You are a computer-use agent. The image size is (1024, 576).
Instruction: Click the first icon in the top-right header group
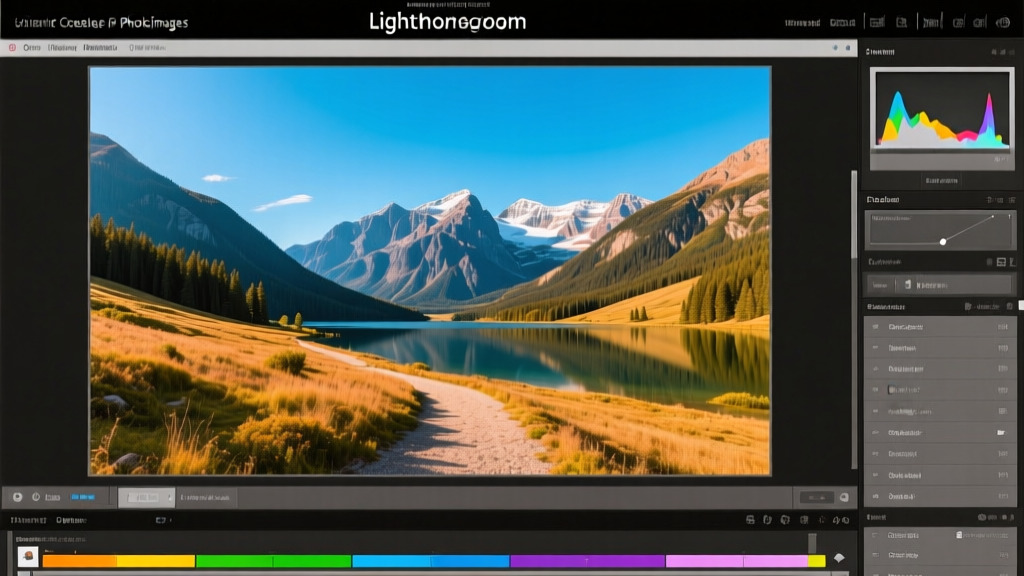(x=877, y=23)
